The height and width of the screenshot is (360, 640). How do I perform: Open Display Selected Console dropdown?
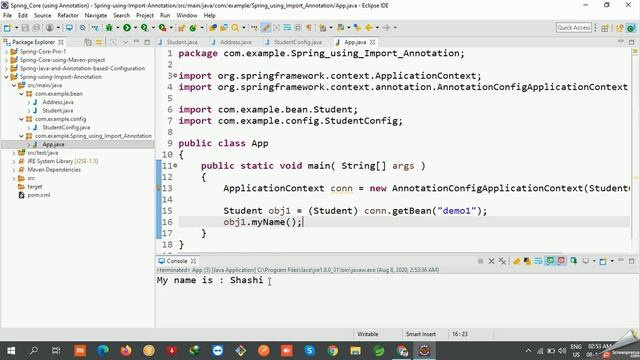point(594,261)
